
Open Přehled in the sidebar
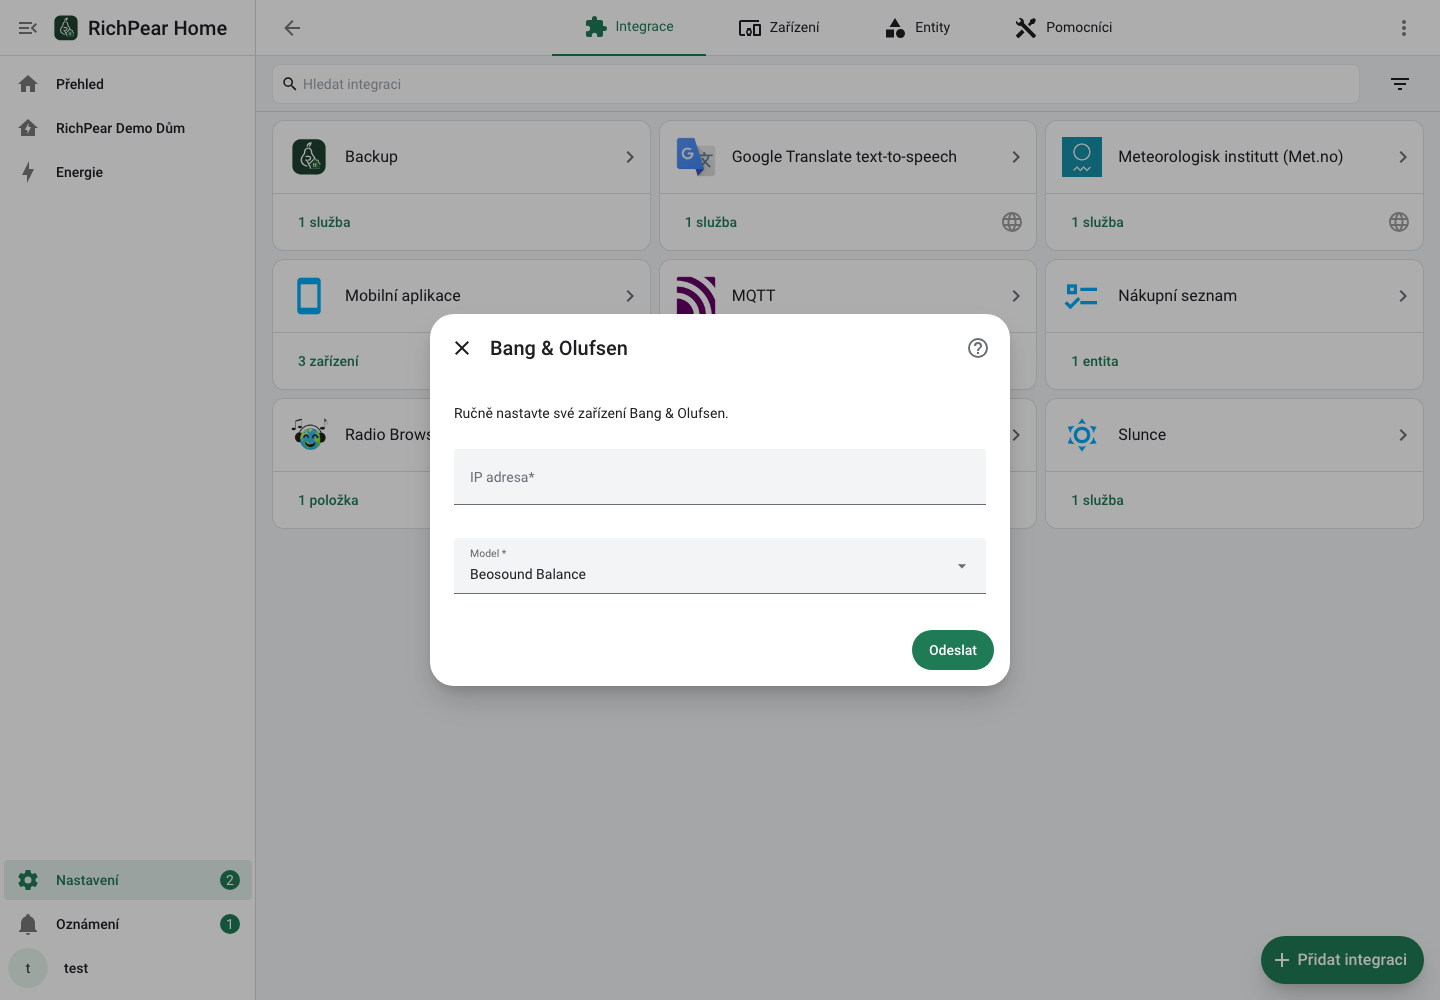click(128, 84)
